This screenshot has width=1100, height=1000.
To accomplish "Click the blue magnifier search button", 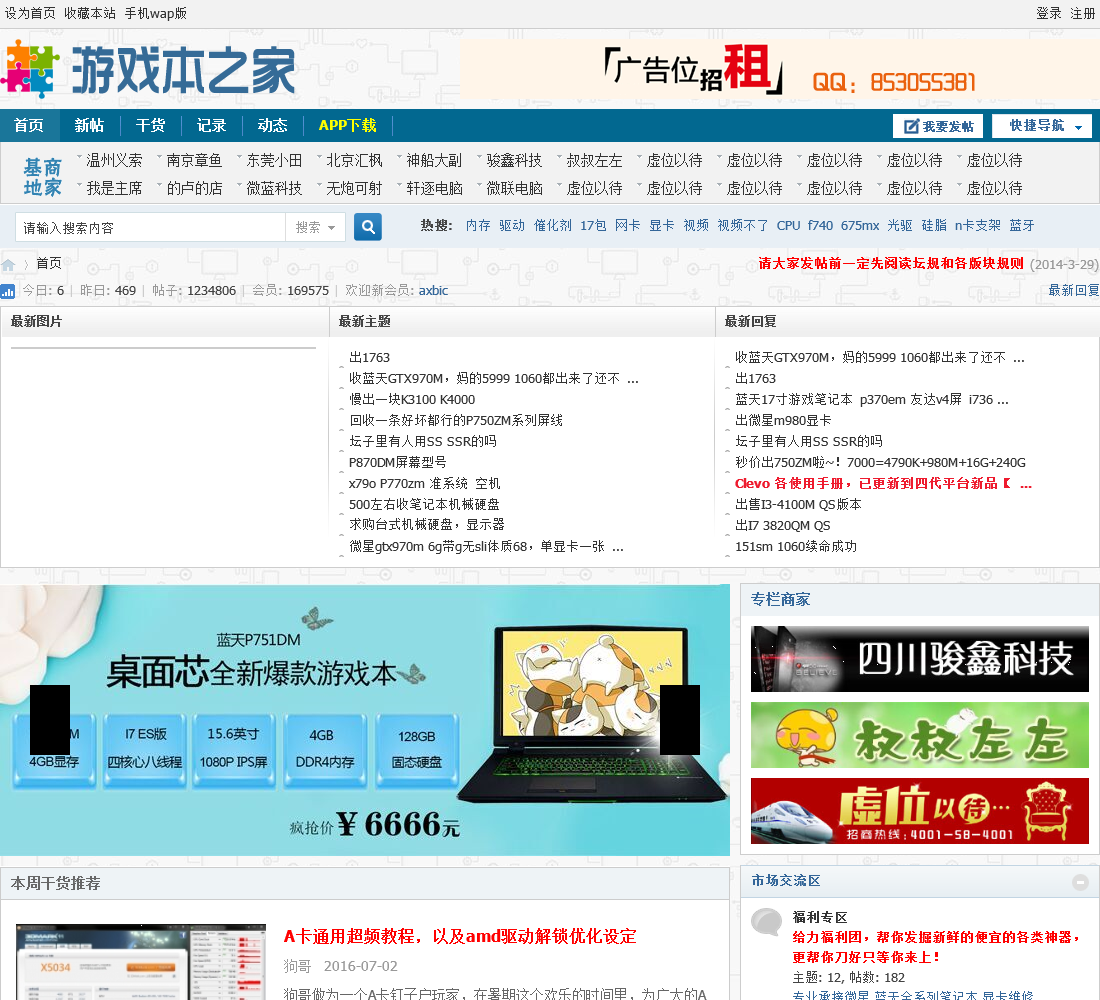I will (368, 227).
